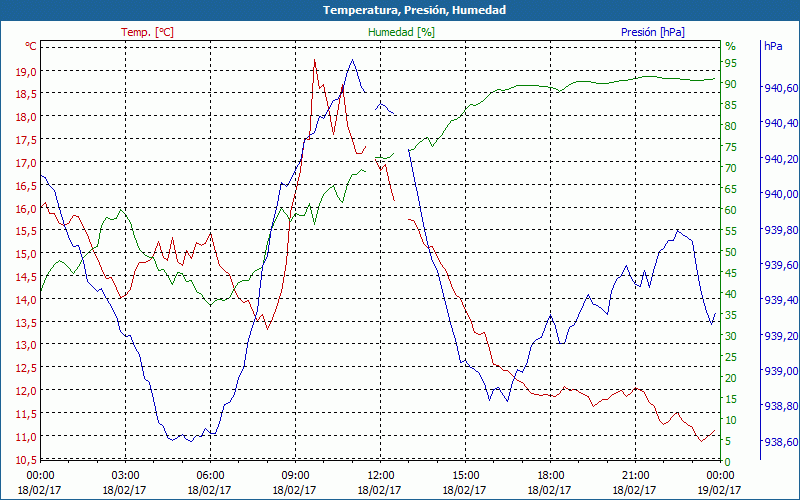The image size is (800, 500).
Task: Click the time label '21:00' on the x-axis
Action: point(635,474)
